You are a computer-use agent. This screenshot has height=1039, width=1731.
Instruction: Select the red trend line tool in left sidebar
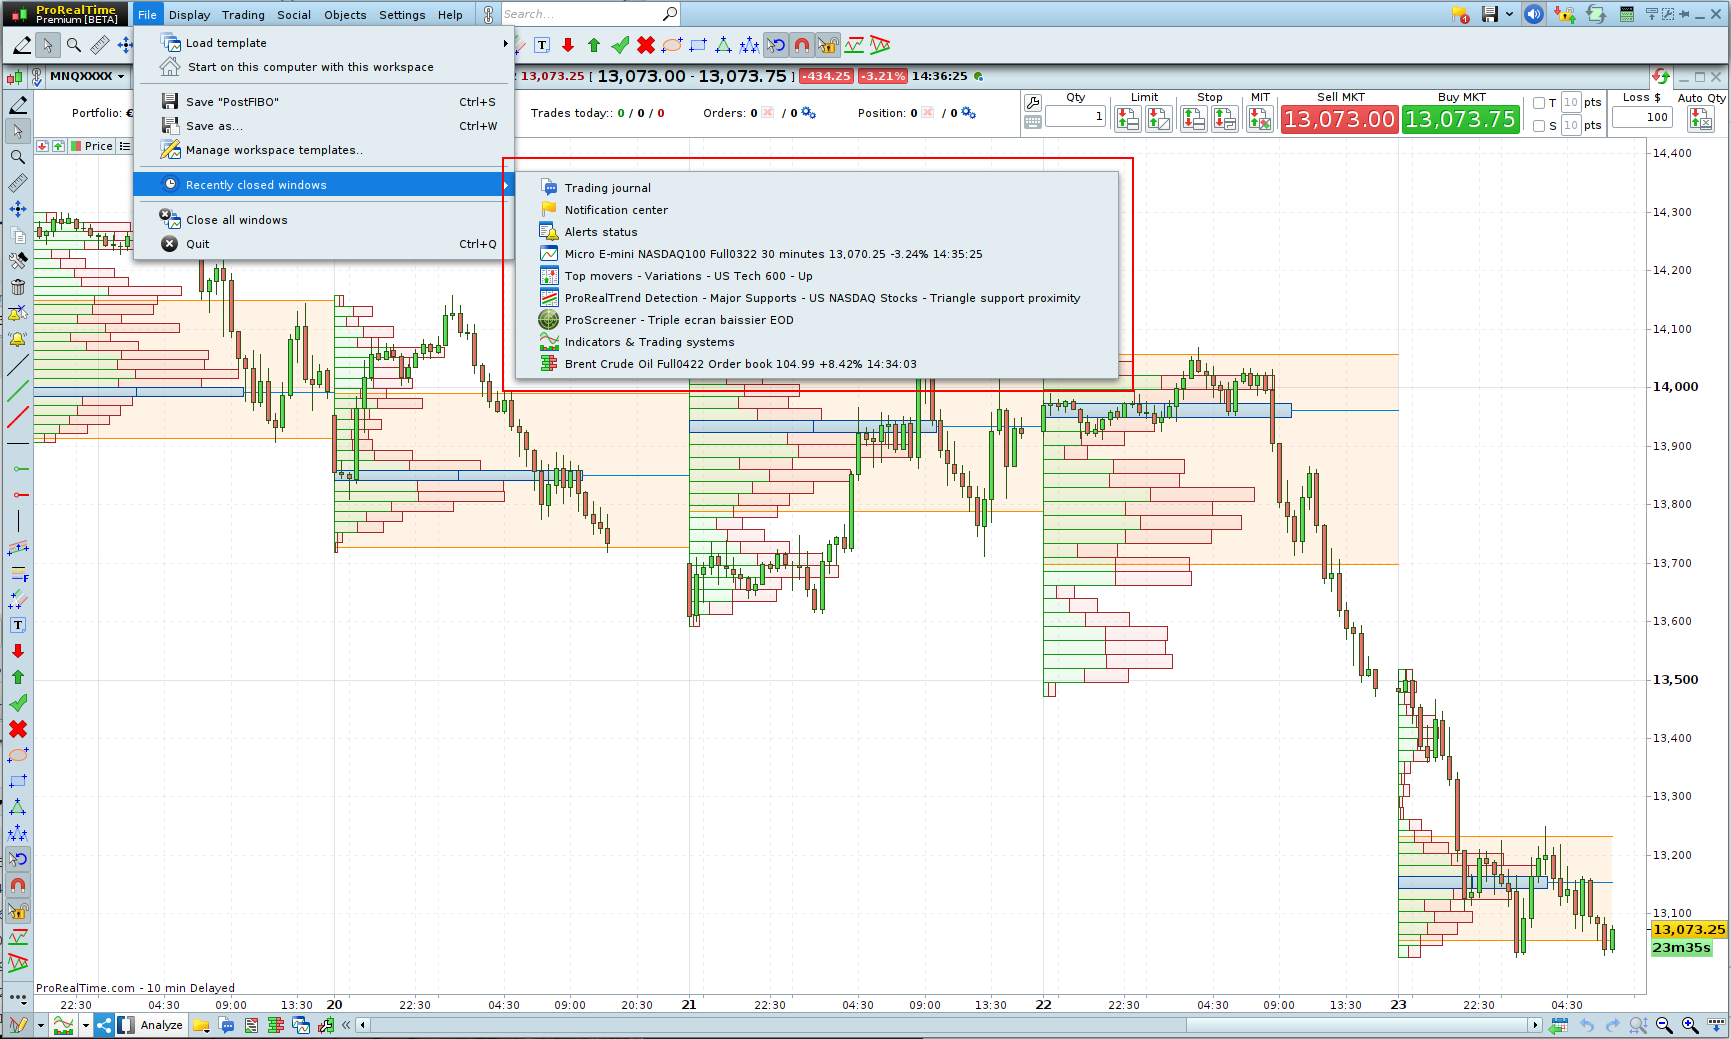[x=18, y=417]
